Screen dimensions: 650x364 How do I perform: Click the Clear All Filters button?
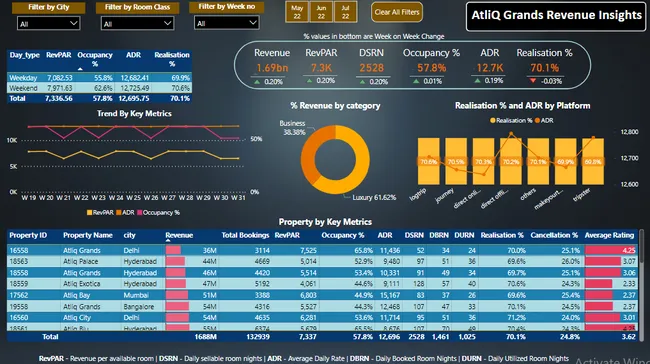click(x=397, y=12)
